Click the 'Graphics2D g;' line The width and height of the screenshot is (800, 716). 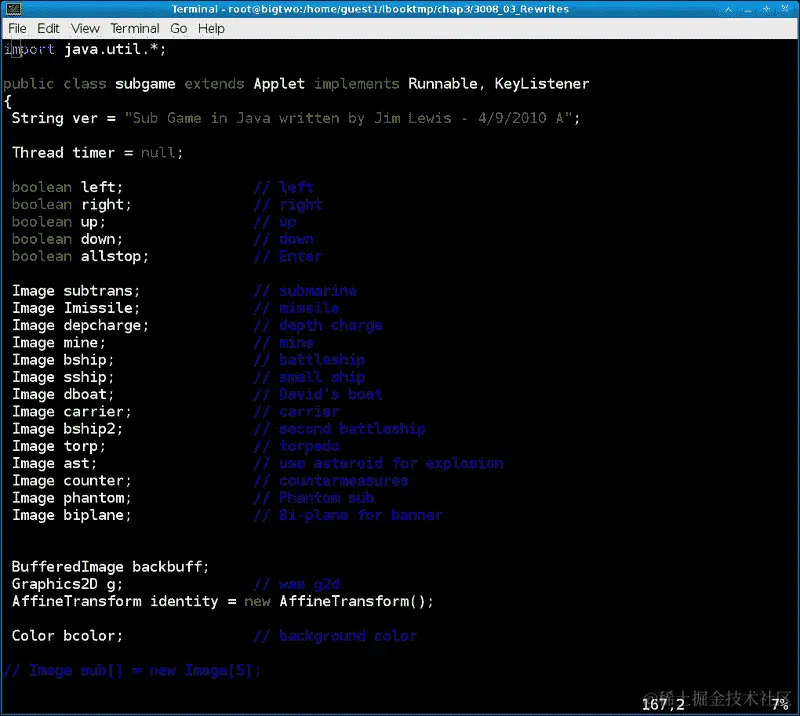tap(67, 584)
